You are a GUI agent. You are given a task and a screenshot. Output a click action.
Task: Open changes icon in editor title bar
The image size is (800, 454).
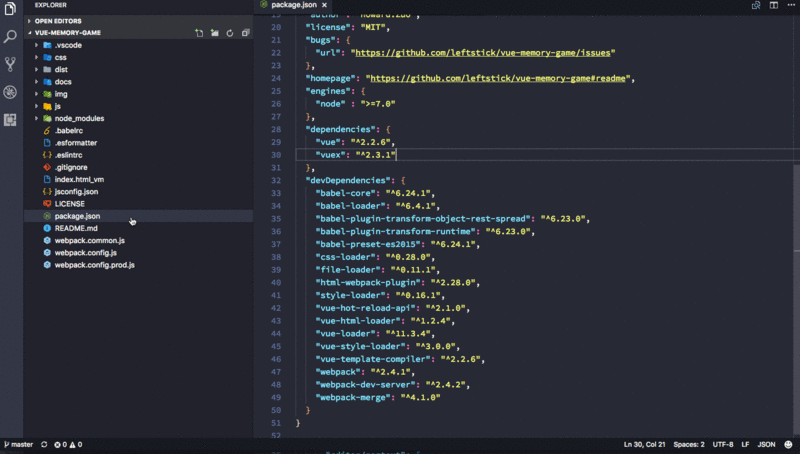point(756,5)
